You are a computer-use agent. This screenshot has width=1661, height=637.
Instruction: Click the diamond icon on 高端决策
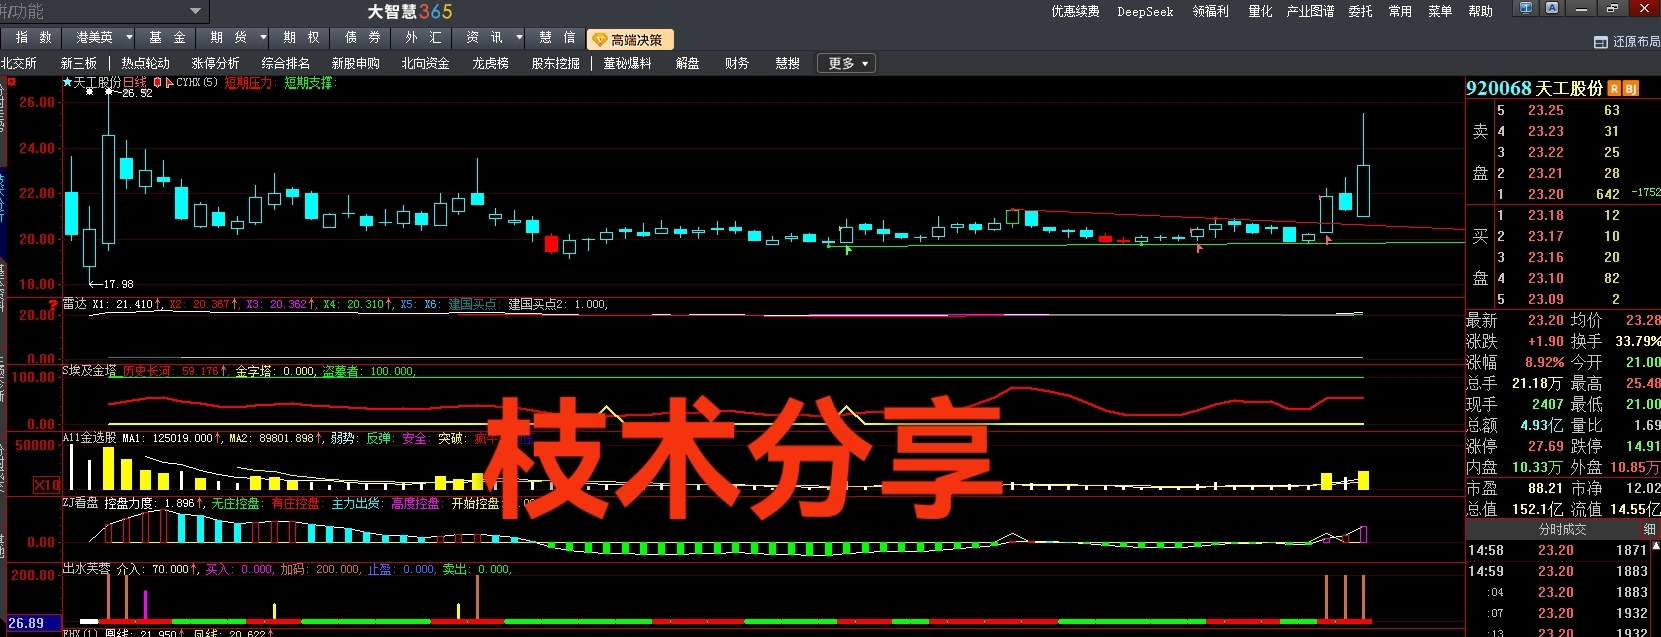[x=600, y=40]
